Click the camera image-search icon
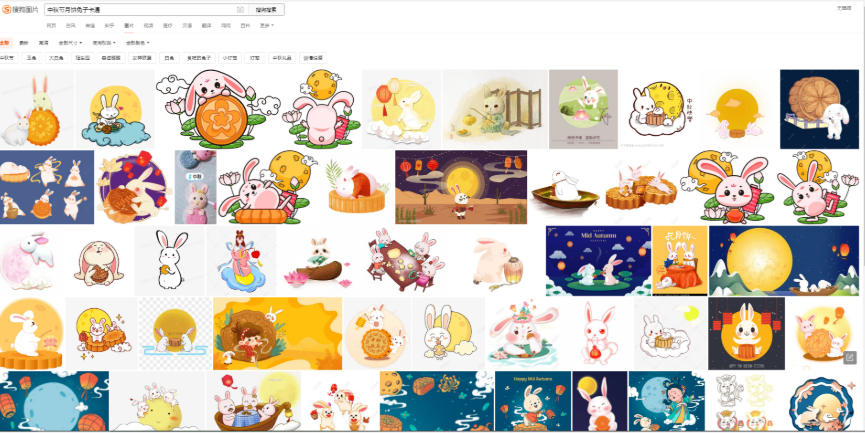The width and height of the screenshot is (865, 433). pyautogui.click(x=240, y=9)
